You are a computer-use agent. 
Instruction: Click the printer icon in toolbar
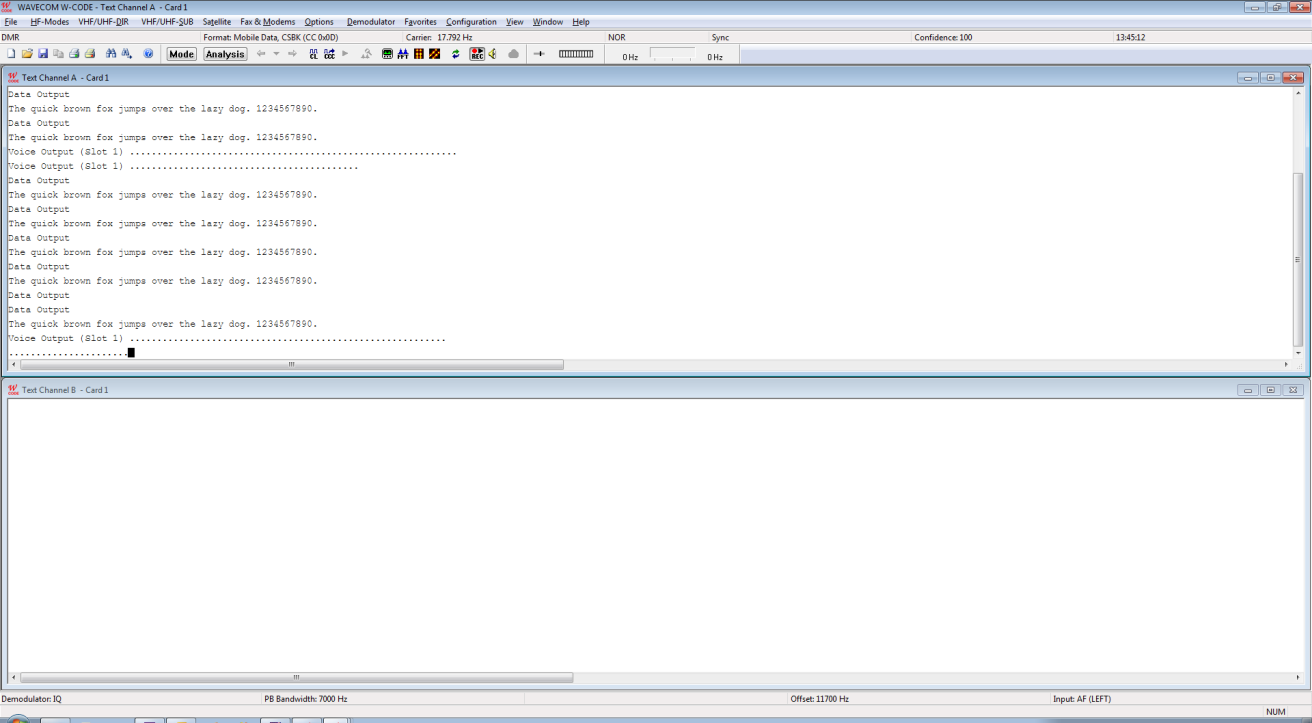(x=74, y=54)
